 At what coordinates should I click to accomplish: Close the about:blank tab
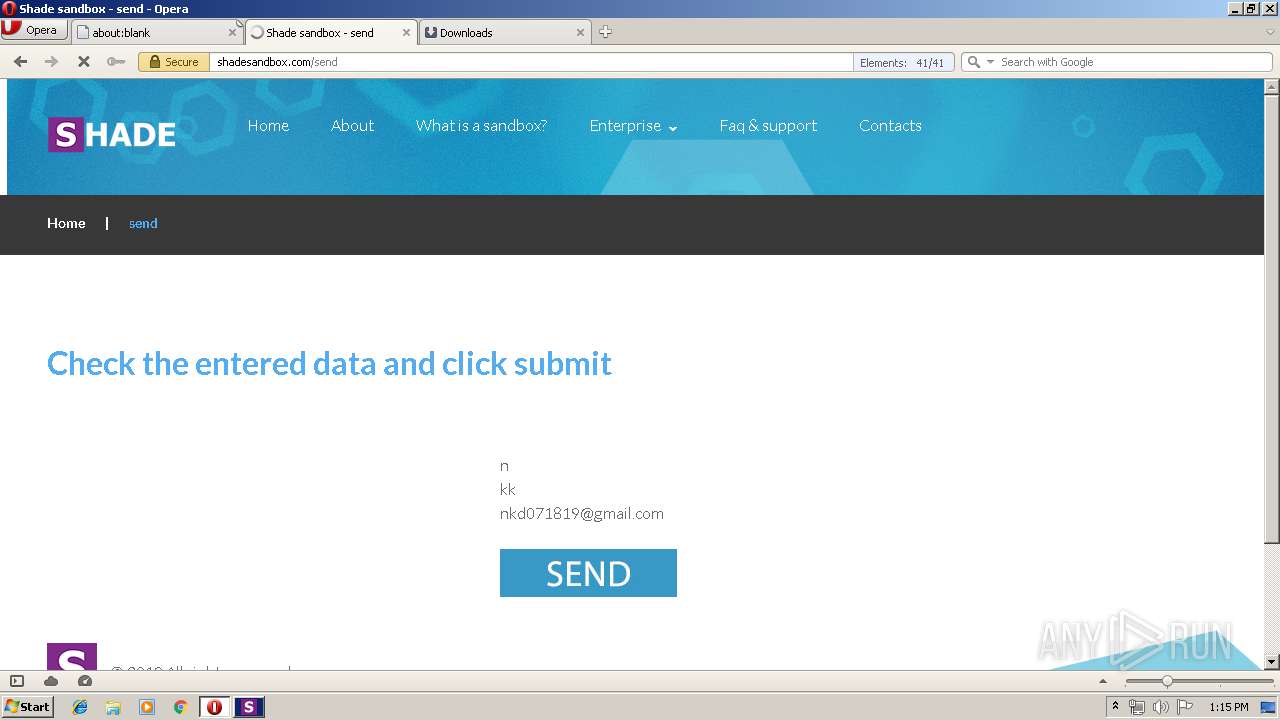point(232,32)
